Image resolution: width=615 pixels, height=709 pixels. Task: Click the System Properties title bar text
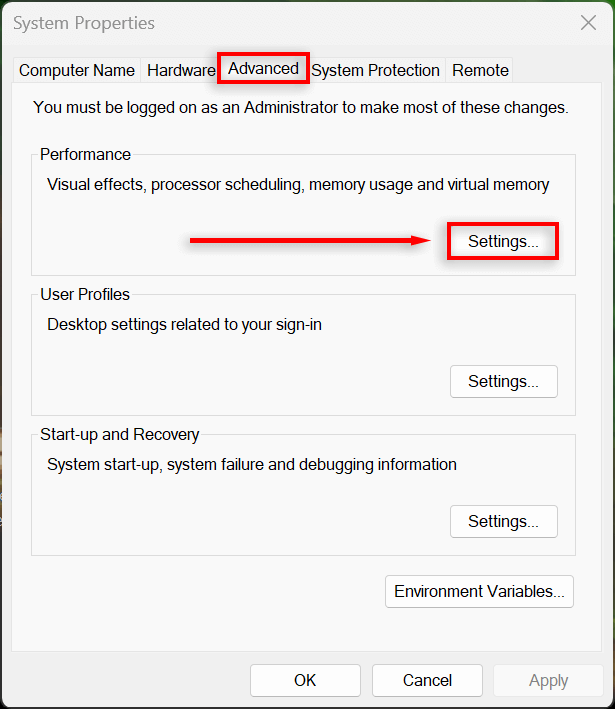pos(84,23)
